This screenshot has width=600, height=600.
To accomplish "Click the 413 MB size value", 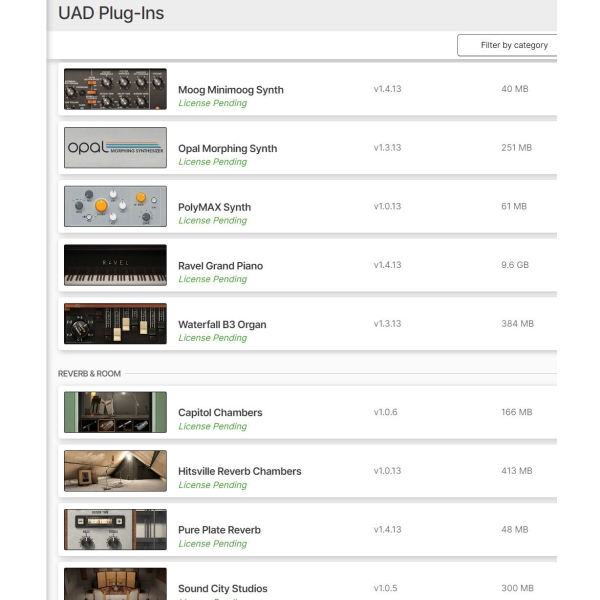I will [517, 471].
